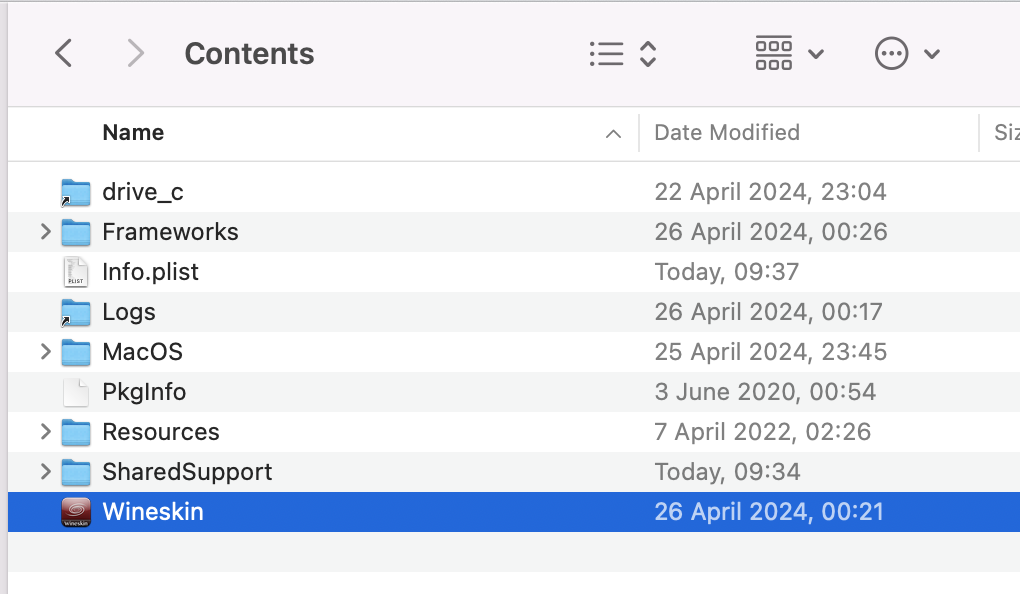The height and width of the screenshot is (594, 1020).
Task: Expand the SharedSupport folder
Action: [46, 472]
